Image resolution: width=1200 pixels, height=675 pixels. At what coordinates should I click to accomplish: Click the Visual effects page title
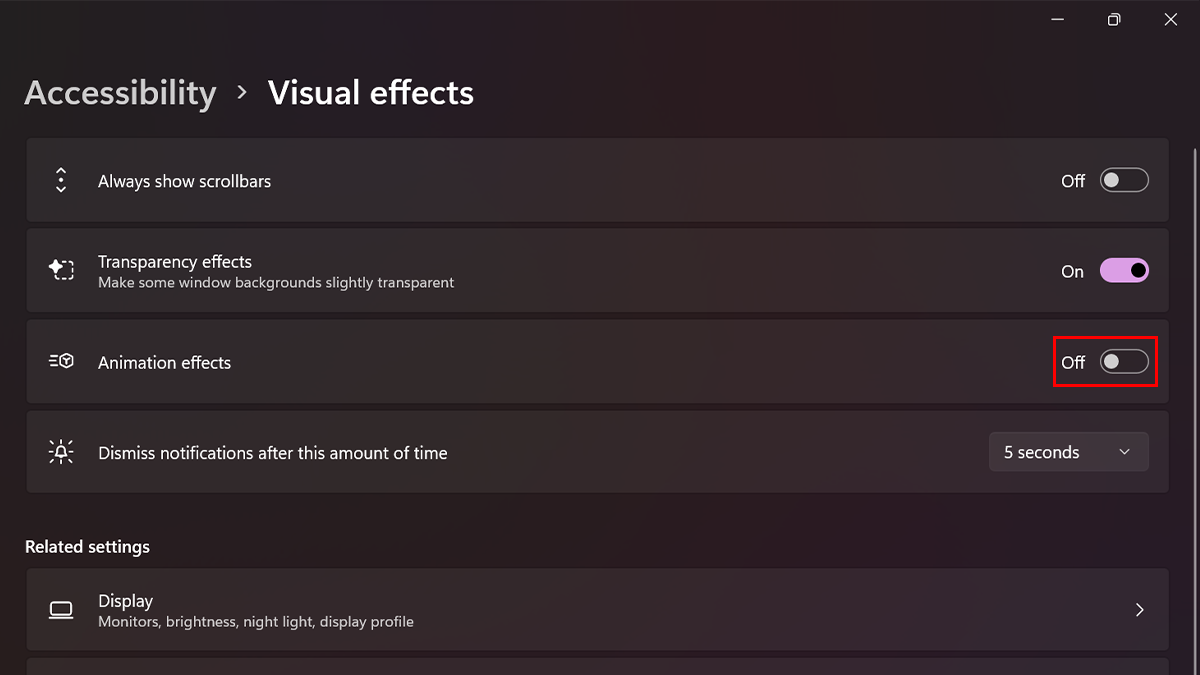[371, 93]
